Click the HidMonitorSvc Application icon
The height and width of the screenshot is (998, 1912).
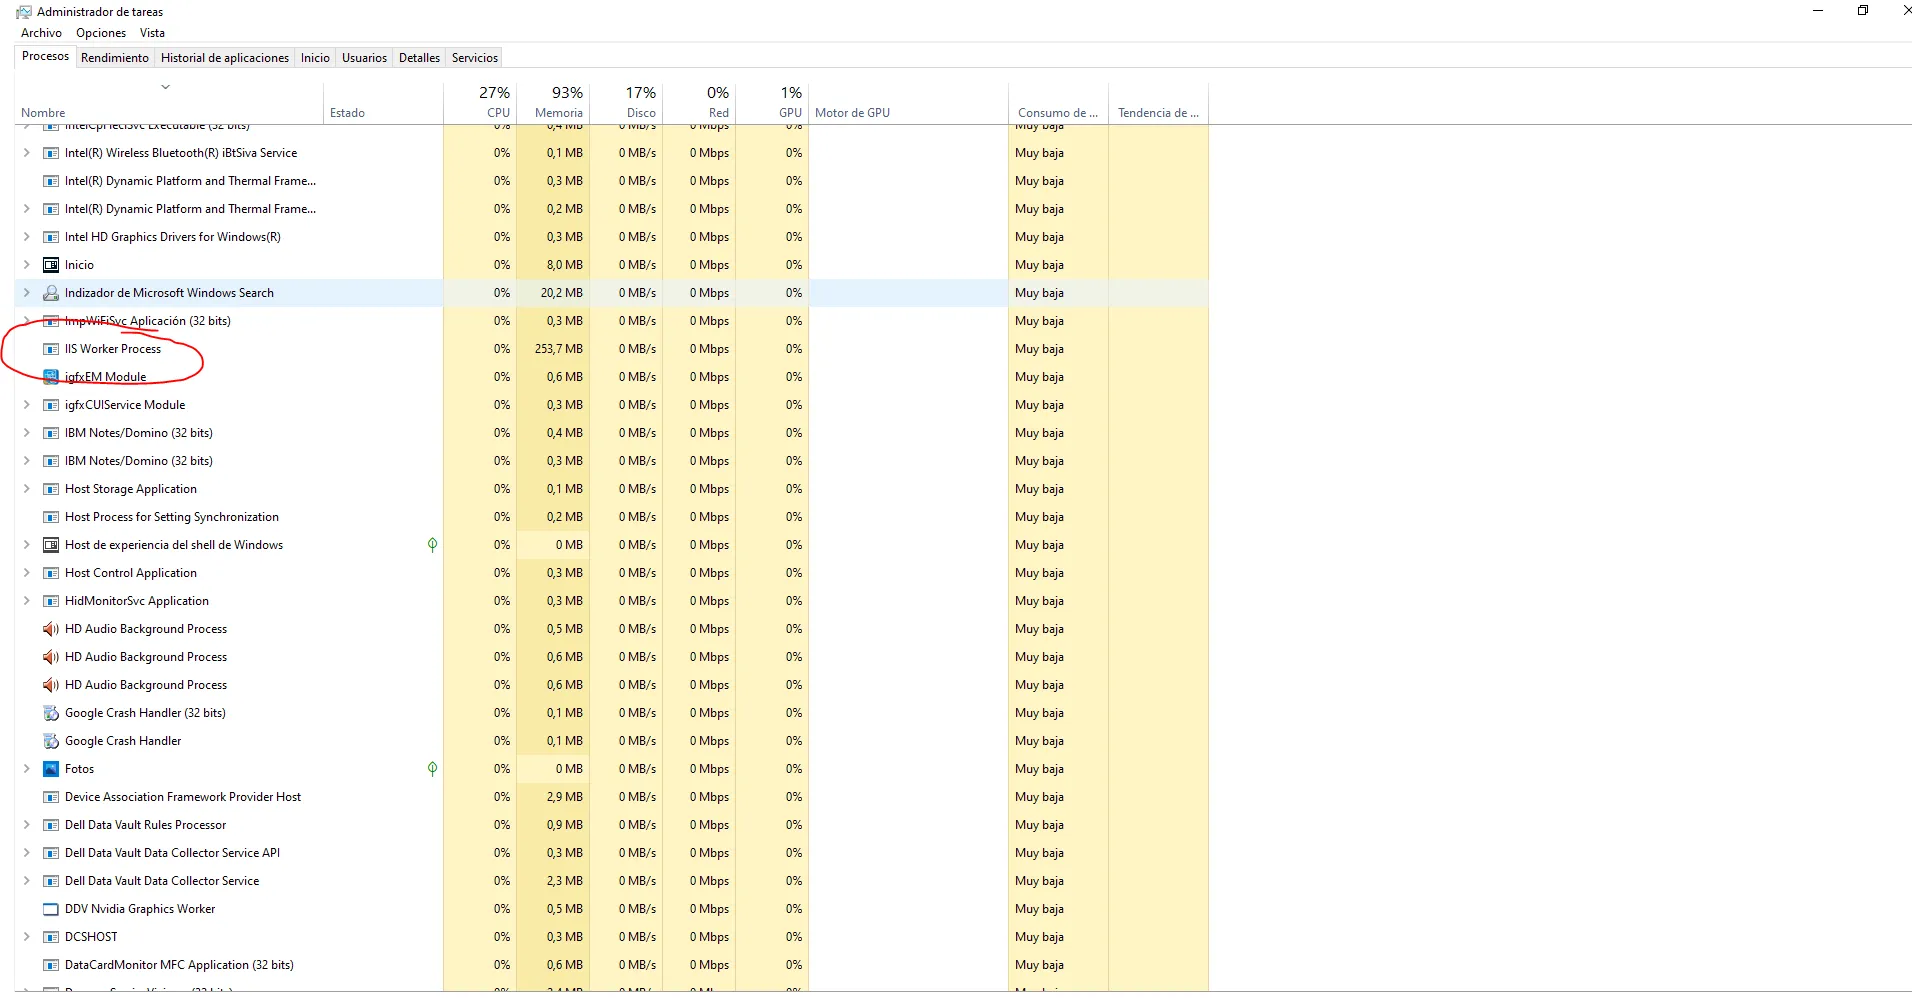pyautogui.click(x=51, y=601)
